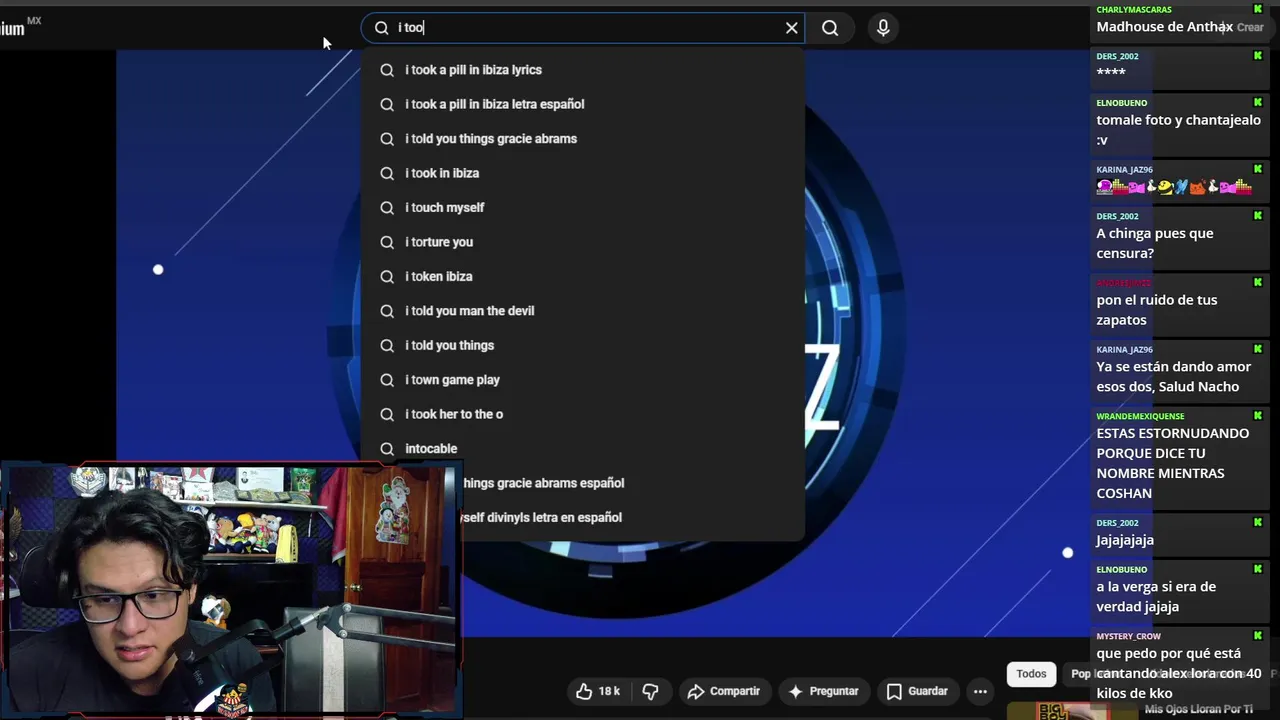The width and height of the screenshot is (1280, 720).
Task: Select suggestion 'i told you man the devil'
Action: coord(583,311)
